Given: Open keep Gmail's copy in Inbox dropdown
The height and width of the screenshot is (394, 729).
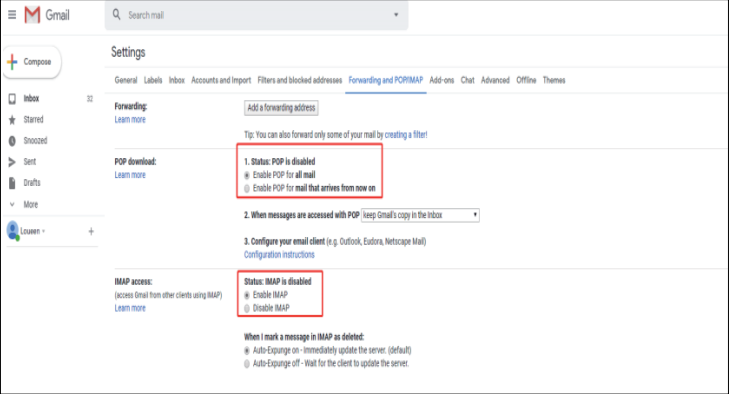Looking at the screenshot, I should 420,215.
